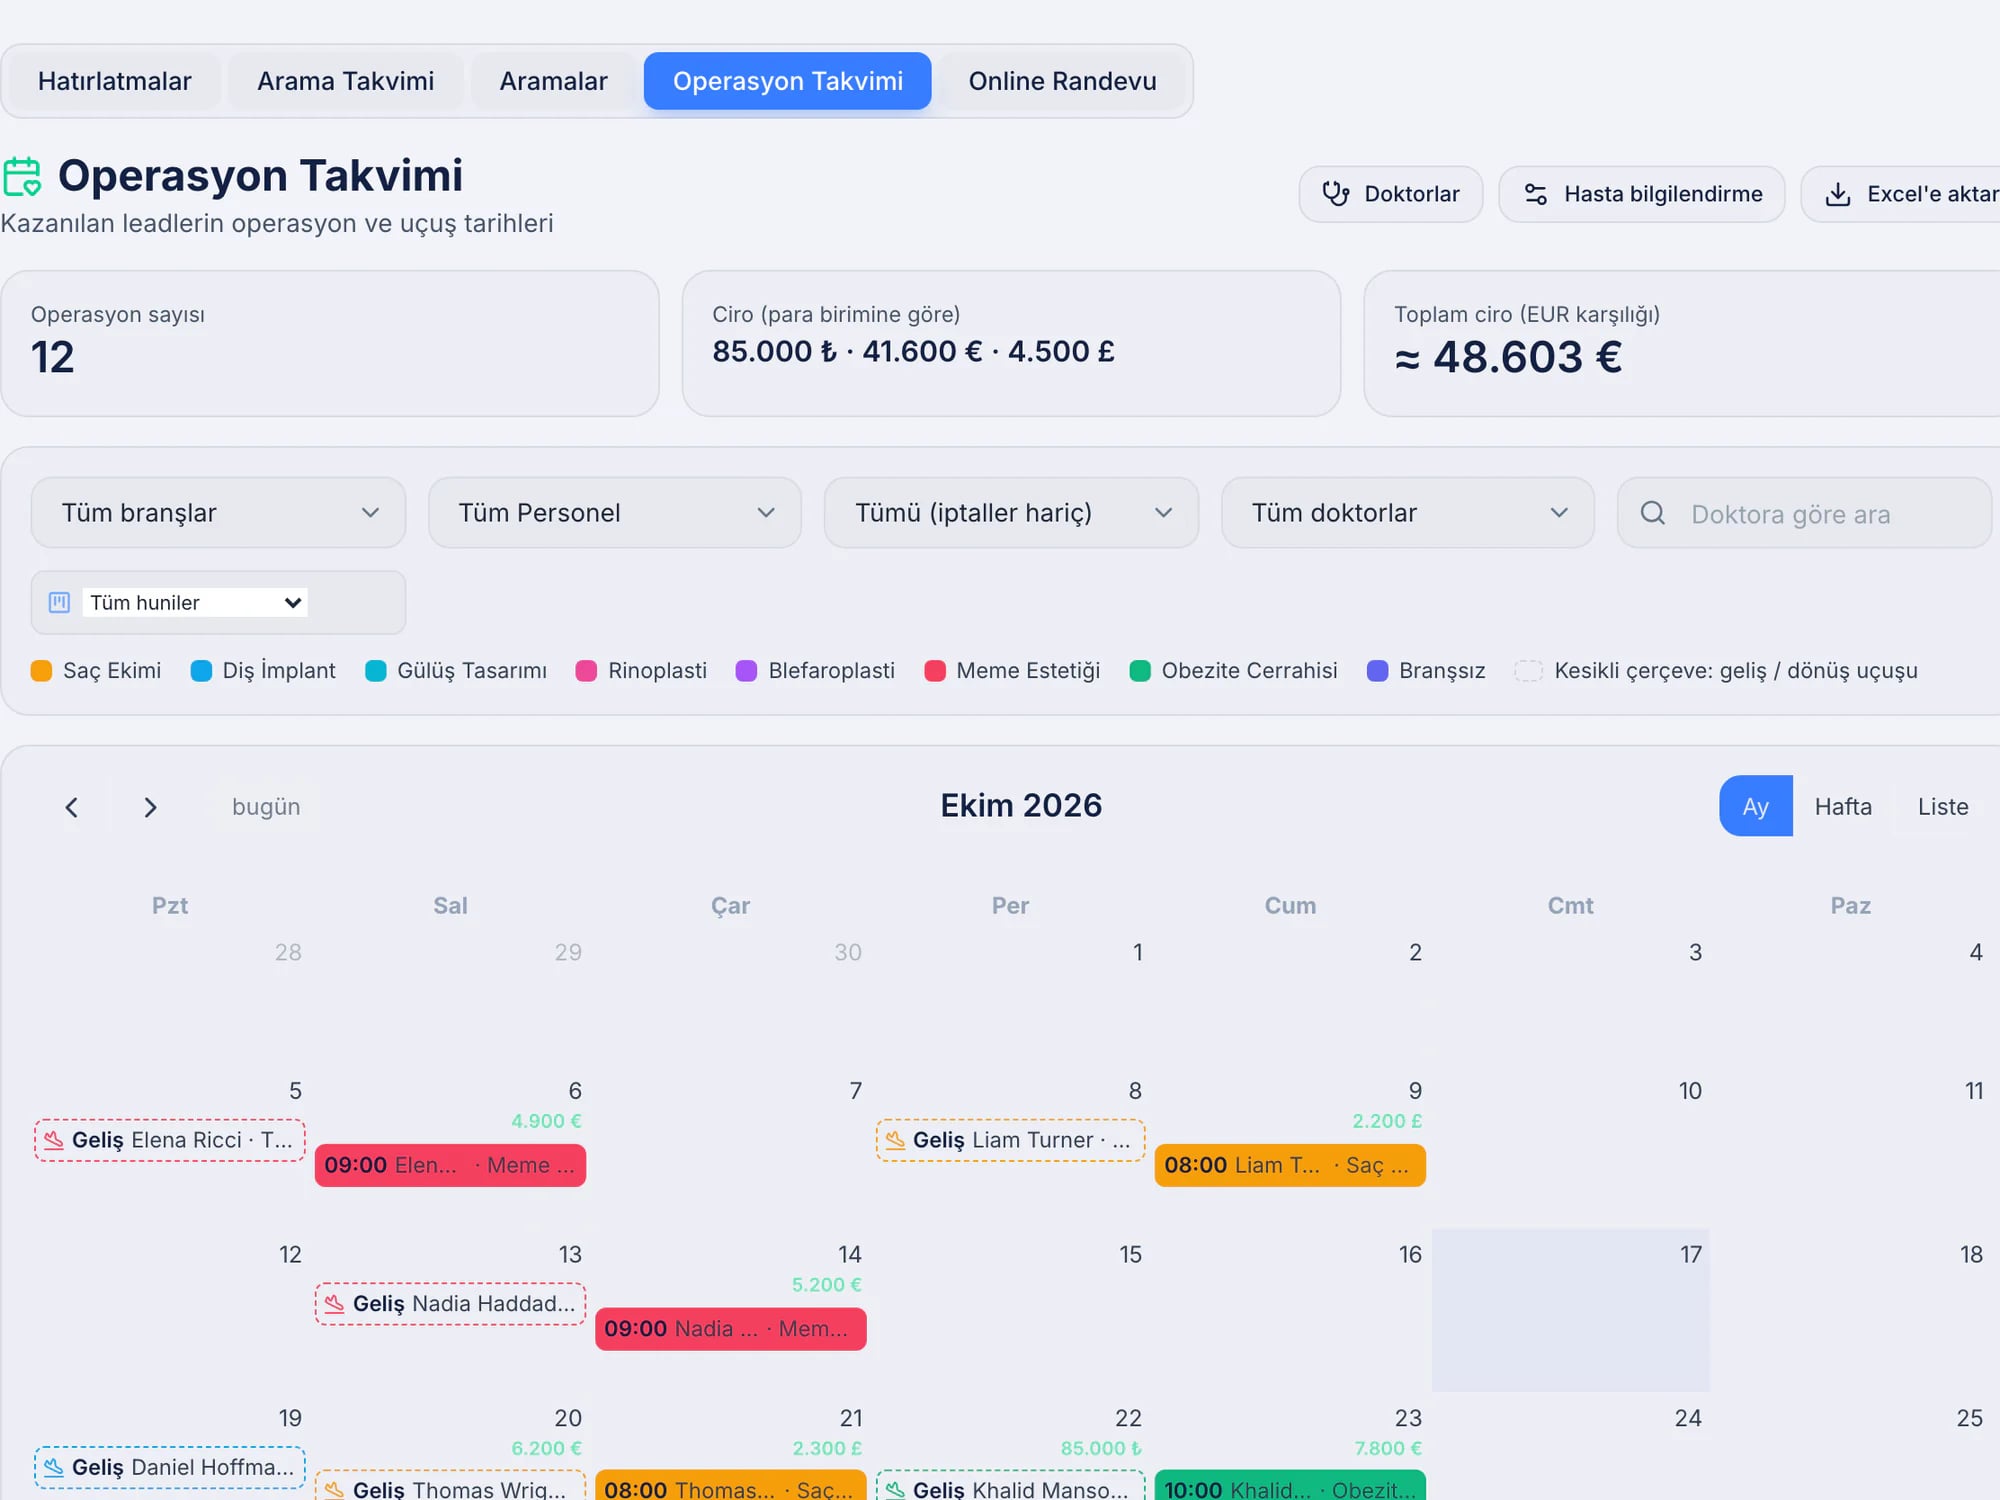Viewport: 2000px width, 1500px height.
Task: Click the highlighted day 17 cell
Action: (x=1571, y=1310)
